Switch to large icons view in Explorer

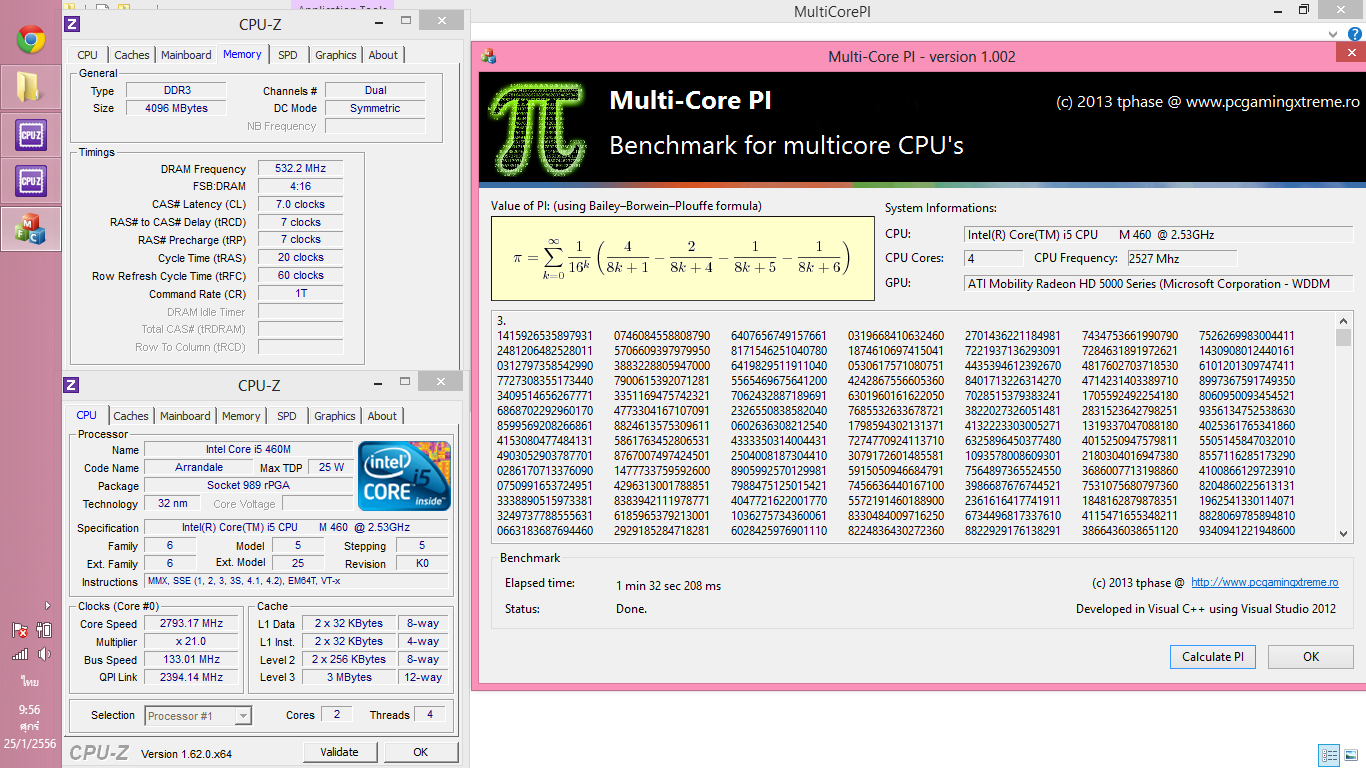tap(1350, 755)
